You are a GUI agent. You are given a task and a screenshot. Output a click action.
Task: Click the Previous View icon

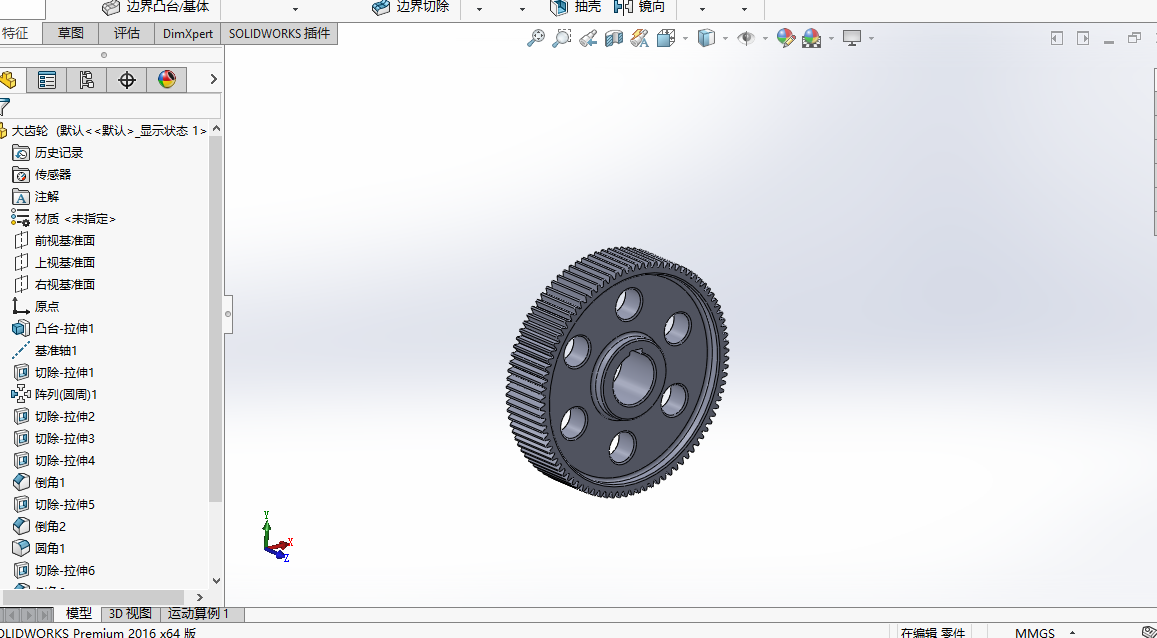pyautogui.click(x=588, y=38)
